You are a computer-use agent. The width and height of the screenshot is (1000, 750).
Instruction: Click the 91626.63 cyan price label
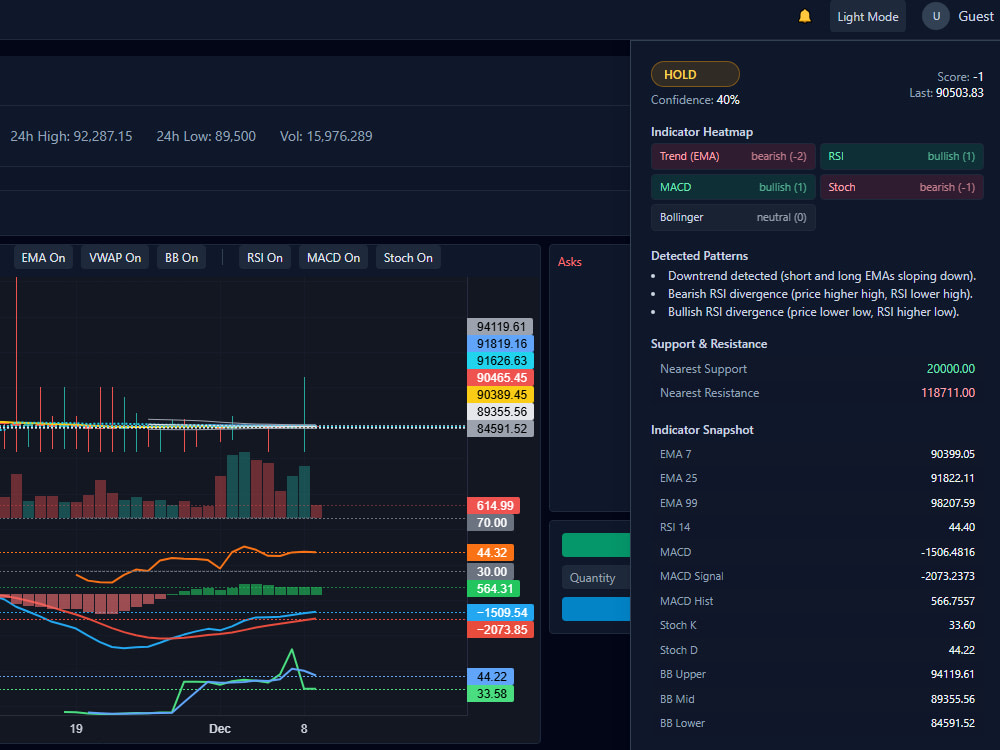[501, 361]
